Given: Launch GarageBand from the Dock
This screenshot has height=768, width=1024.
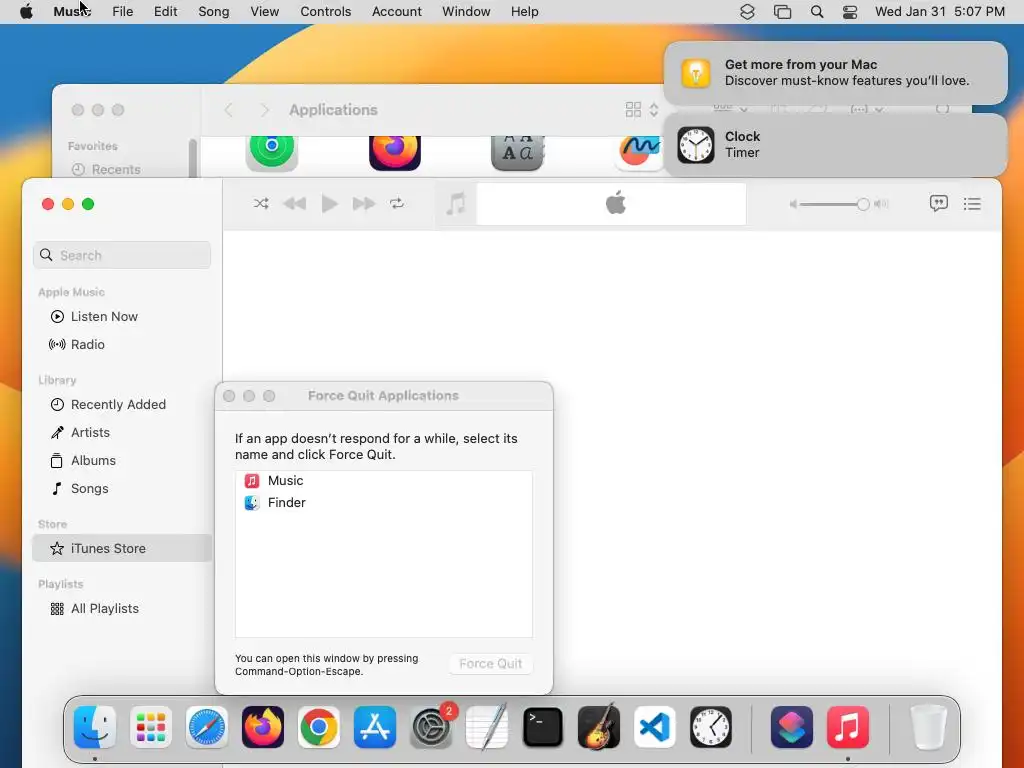Looking at the screenshot, I should pos(599,727).
